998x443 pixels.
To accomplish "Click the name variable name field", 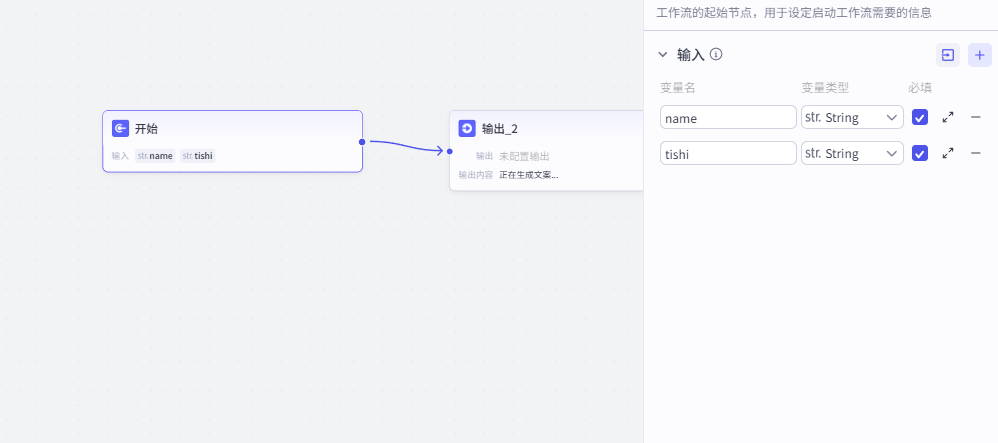I will 728,117.
